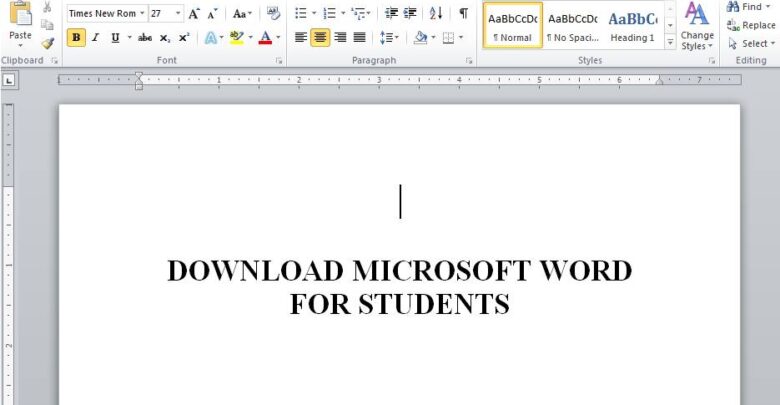This screenshot has width=780, height=405.
Task: Expand the full styles gallery
Action: coord(670,43)
